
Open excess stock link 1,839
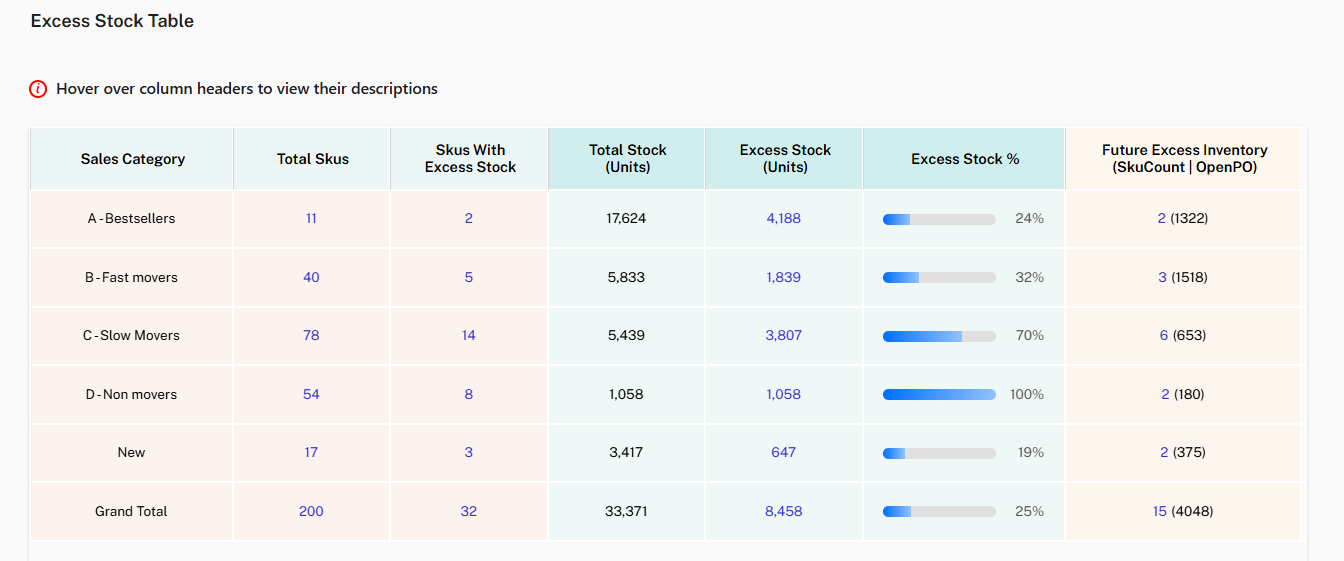coord(784,277)
